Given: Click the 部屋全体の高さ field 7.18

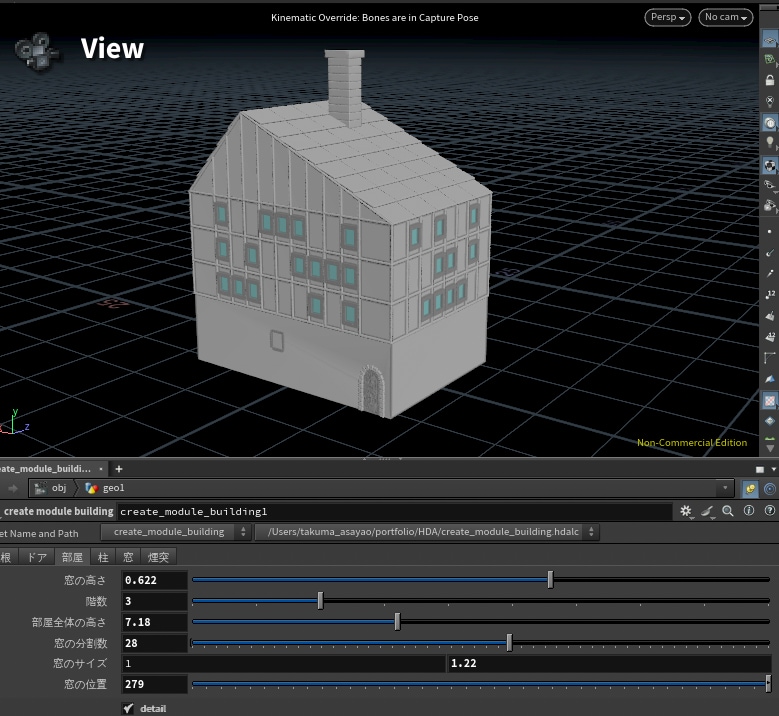Looking at the screenshot, I should [x=155, y=622].
